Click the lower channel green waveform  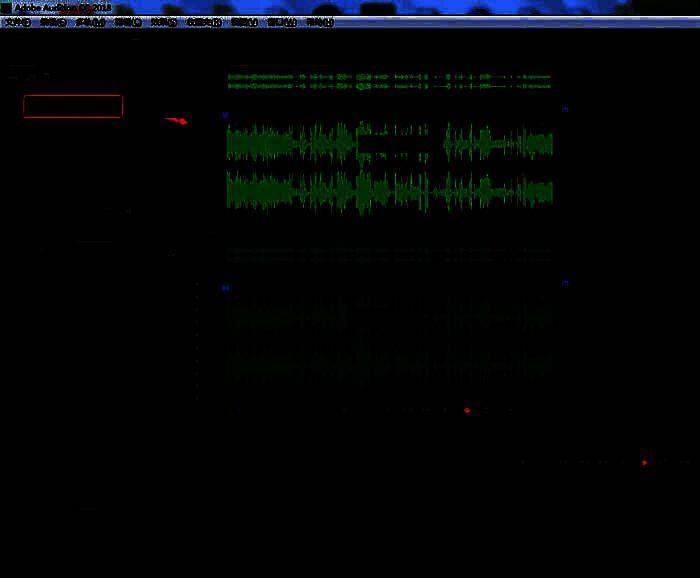(x=389, y=190)
